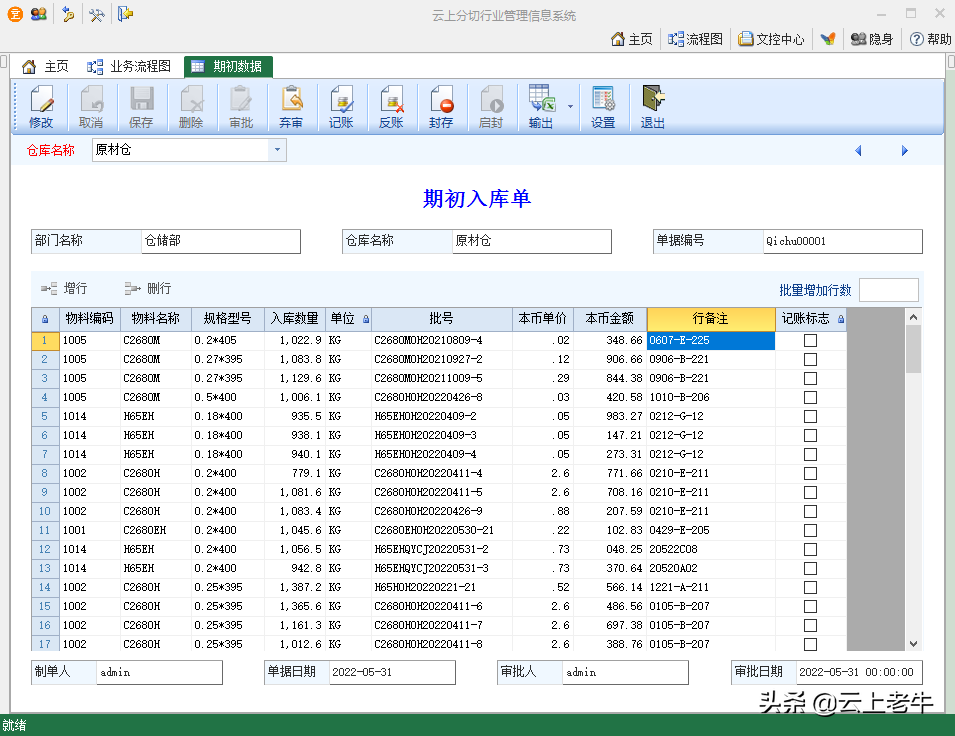
Task: Click the 批量增加行数 input field
Action: click(888, 290)
